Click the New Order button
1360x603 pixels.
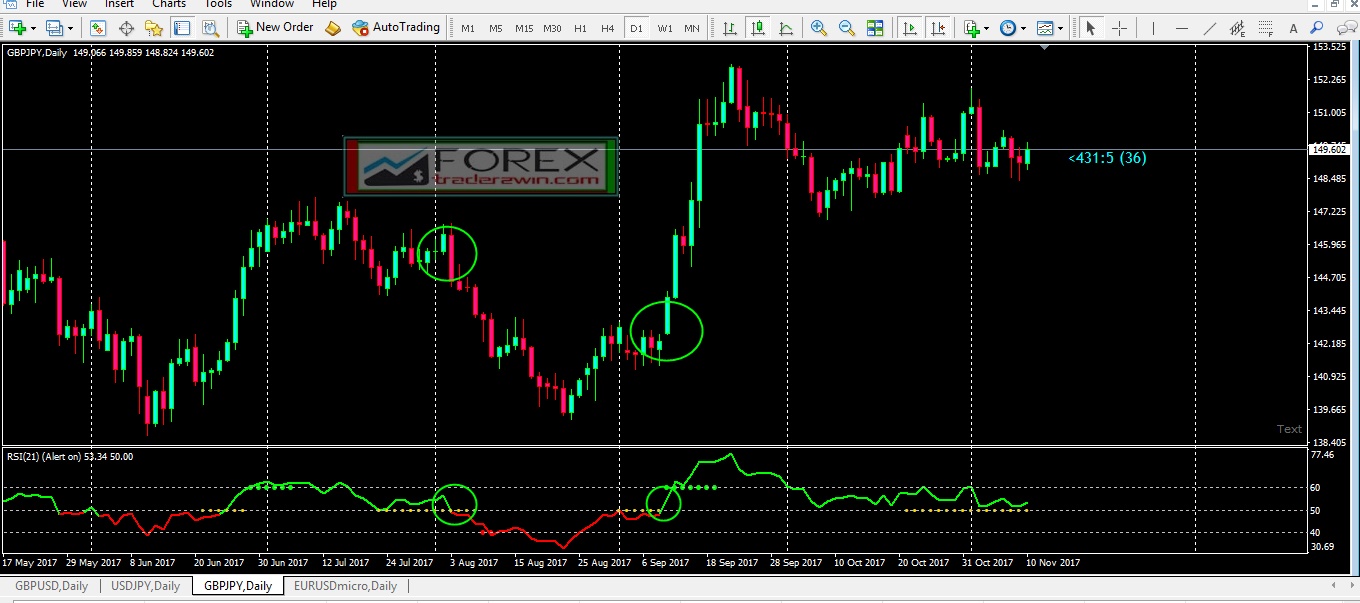click(275, 27)
